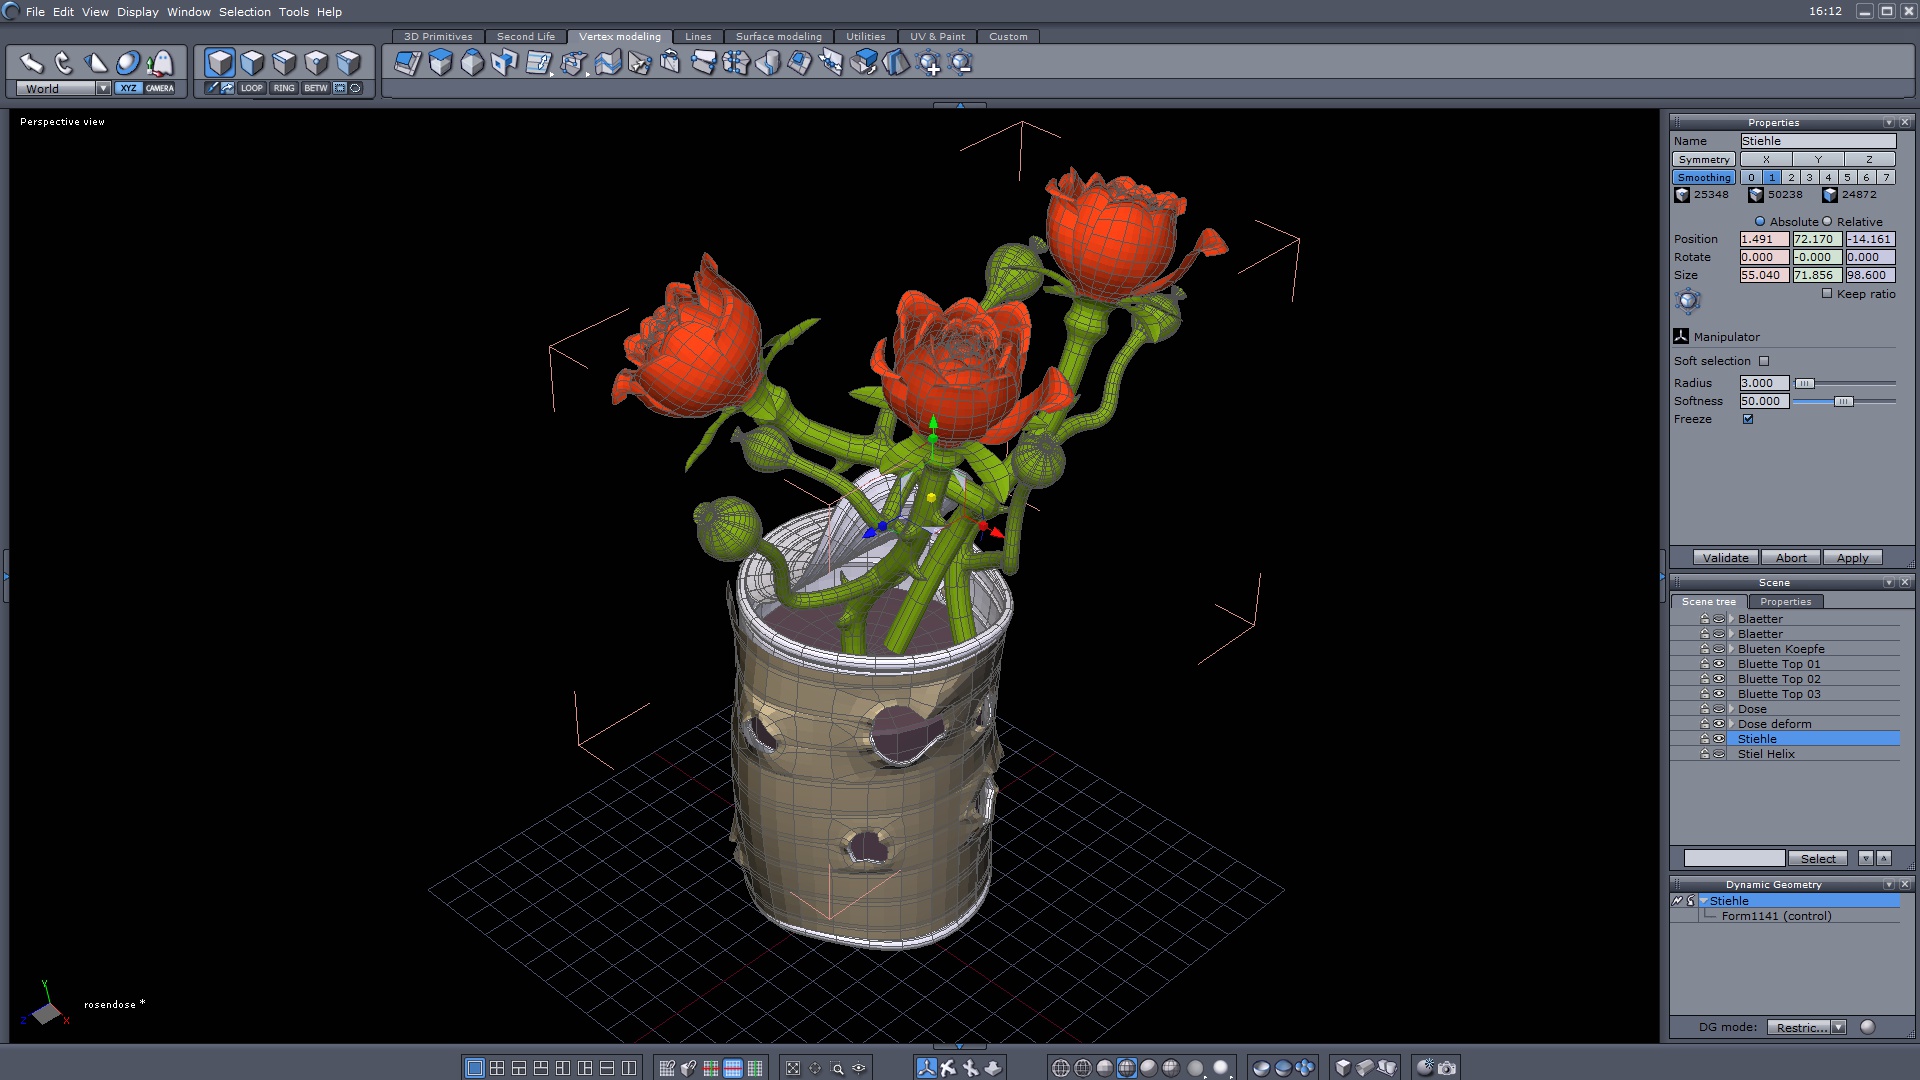Click the rotation dial icon under Size
The width and height of the screenshot is (1920, 1080).
(1688, 300)
